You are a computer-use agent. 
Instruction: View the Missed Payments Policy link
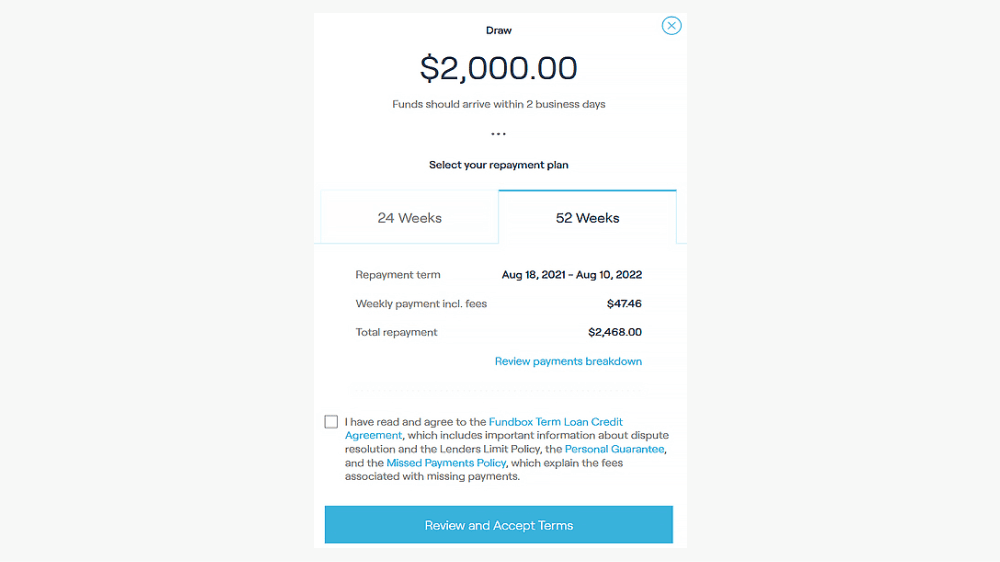446,463
